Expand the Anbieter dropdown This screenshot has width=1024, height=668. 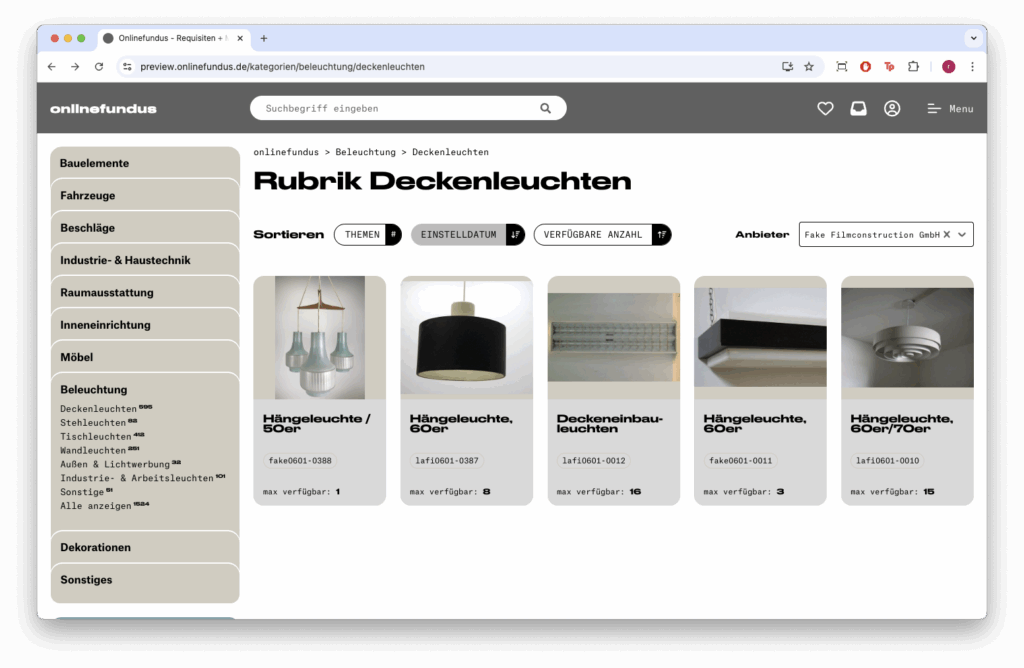tap(962, 235)
